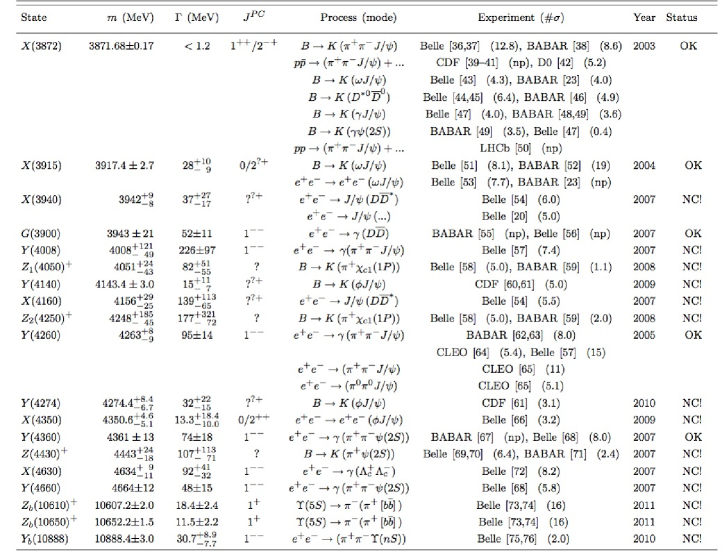Click the 'CLEO [65] (5.1)' experiment entry
Screen dimensions: 725x552
coord(521,386)
